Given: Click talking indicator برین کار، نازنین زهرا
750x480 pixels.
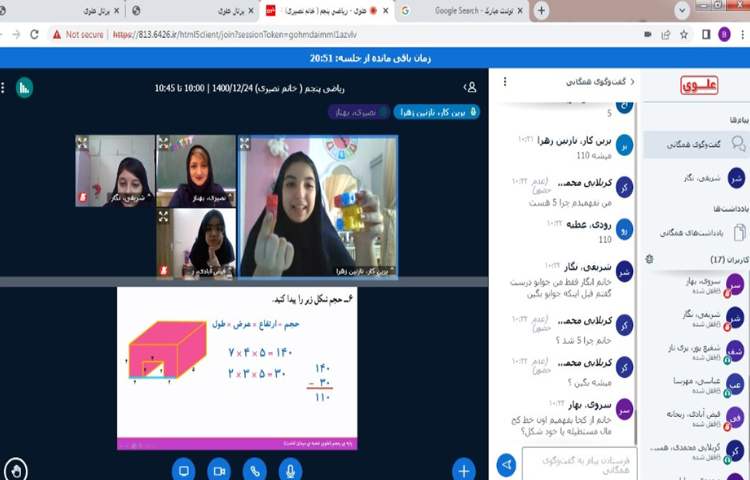Looking at the screenshot, I should (436, 112).
